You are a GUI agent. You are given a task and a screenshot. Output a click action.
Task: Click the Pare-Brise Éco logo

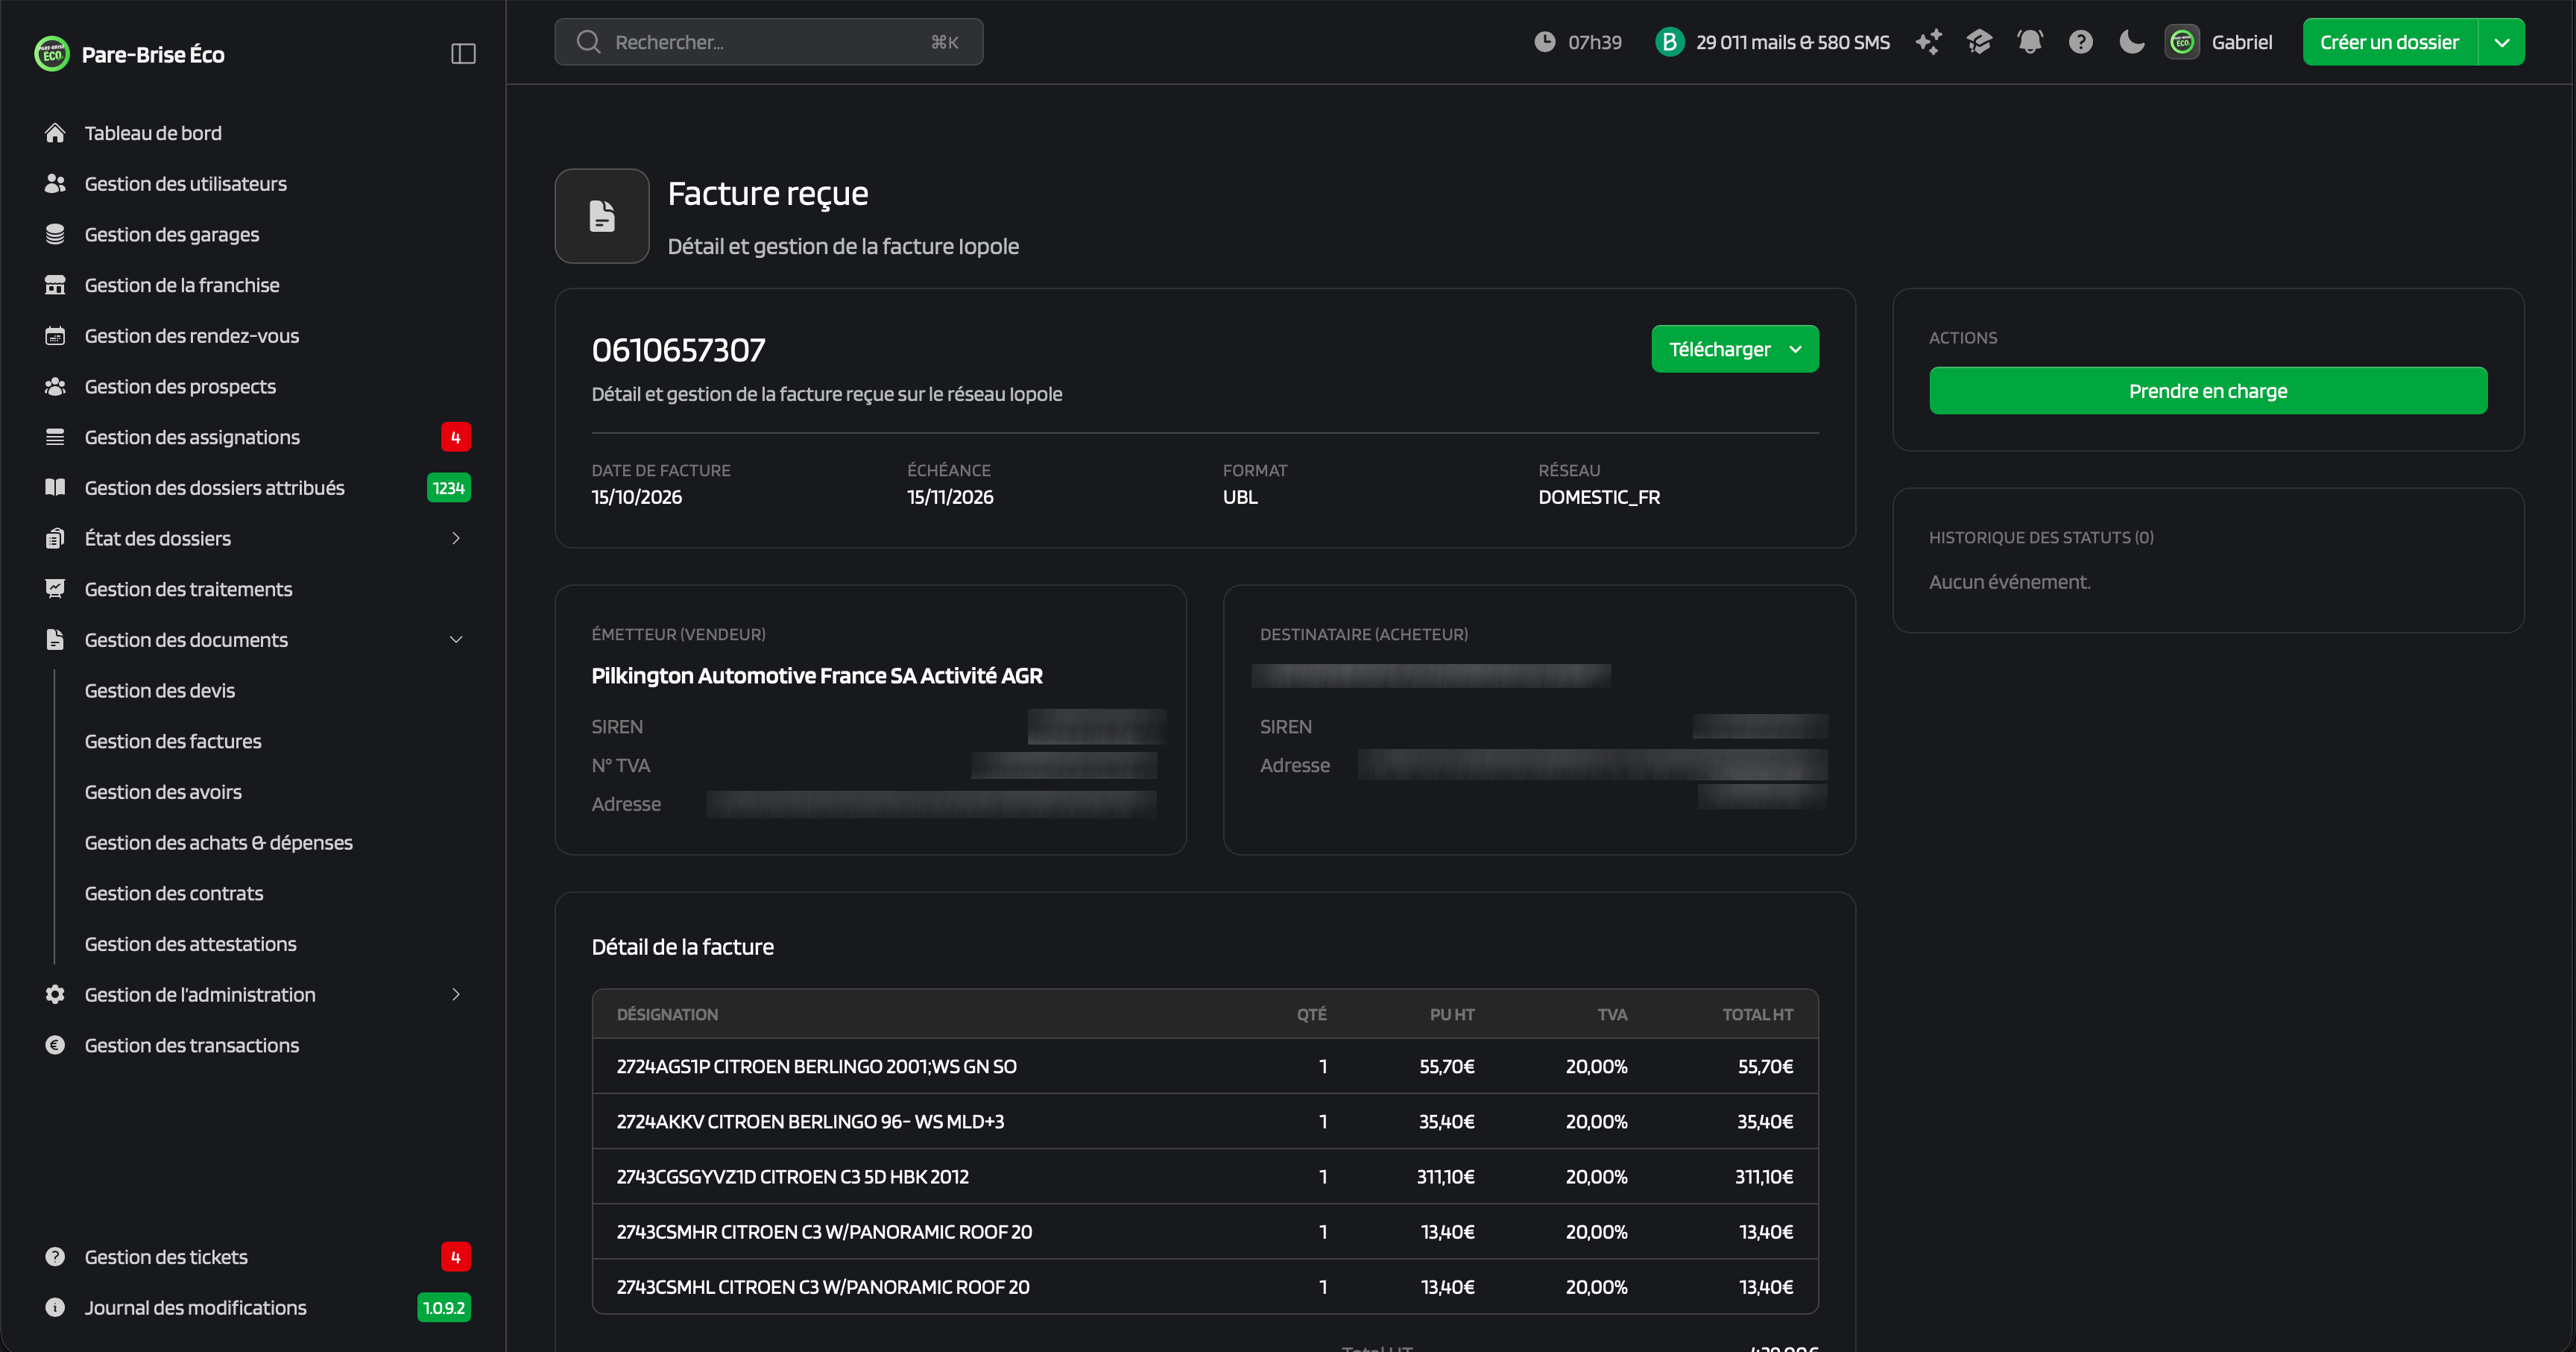point(52,54)
